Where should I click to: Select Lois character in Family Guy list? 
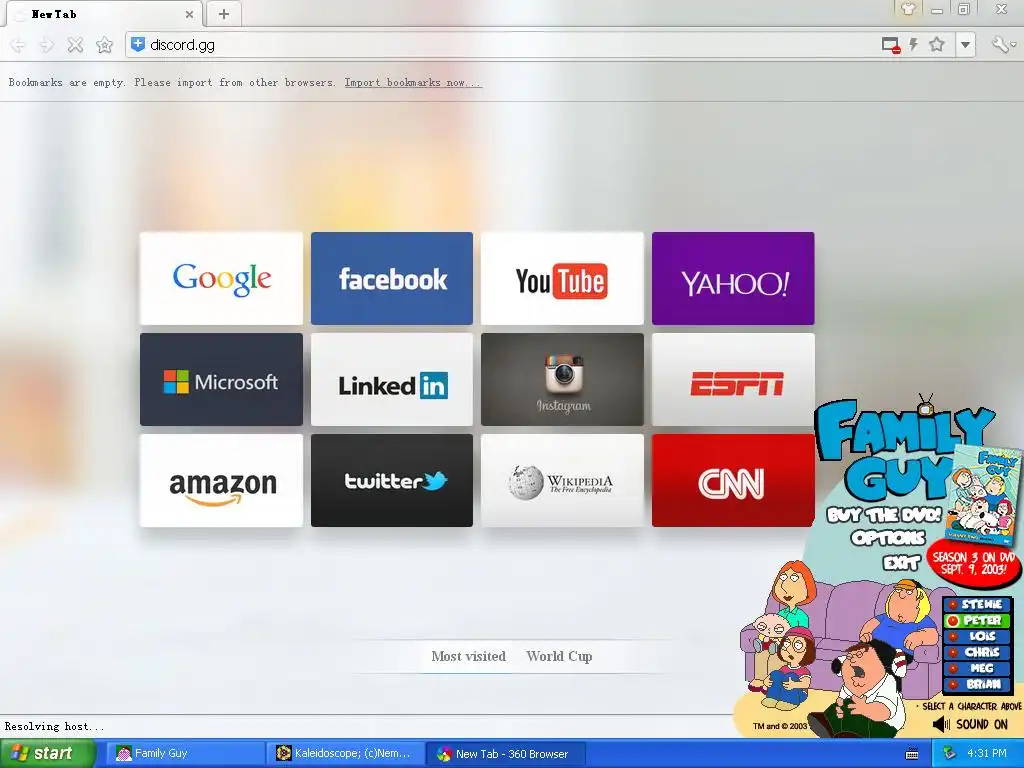tap(977, 636)
